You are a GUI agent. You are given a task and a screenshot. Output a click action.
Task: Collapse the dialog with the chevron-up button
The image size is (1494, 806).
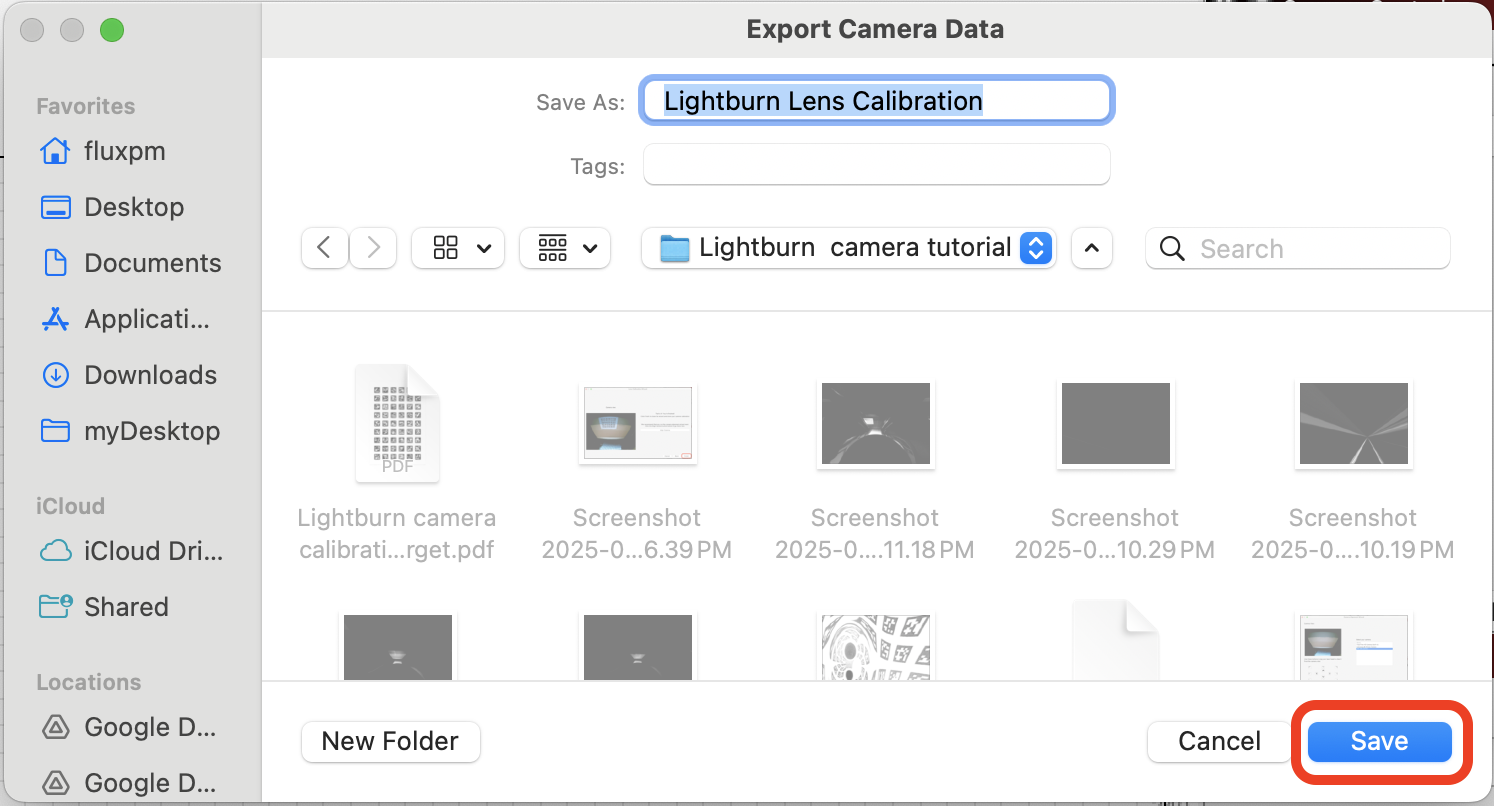[x=1092, y=248]
